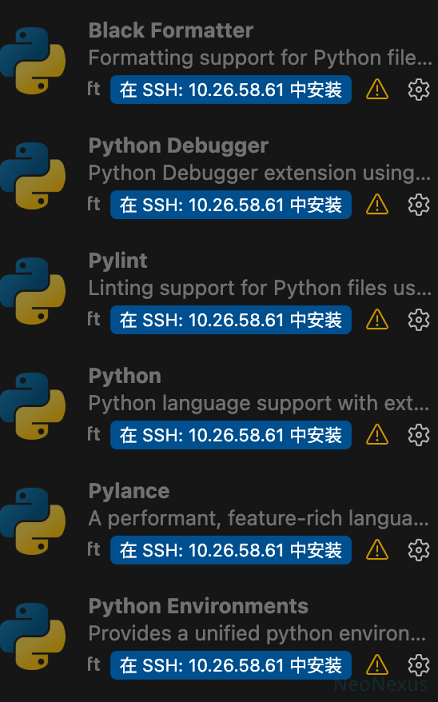The height and width of the screenshot is (702, 438).
Task: Click 'Provides a unified python environ...' description
Action: pyautogui.click(x=257, y=634)
